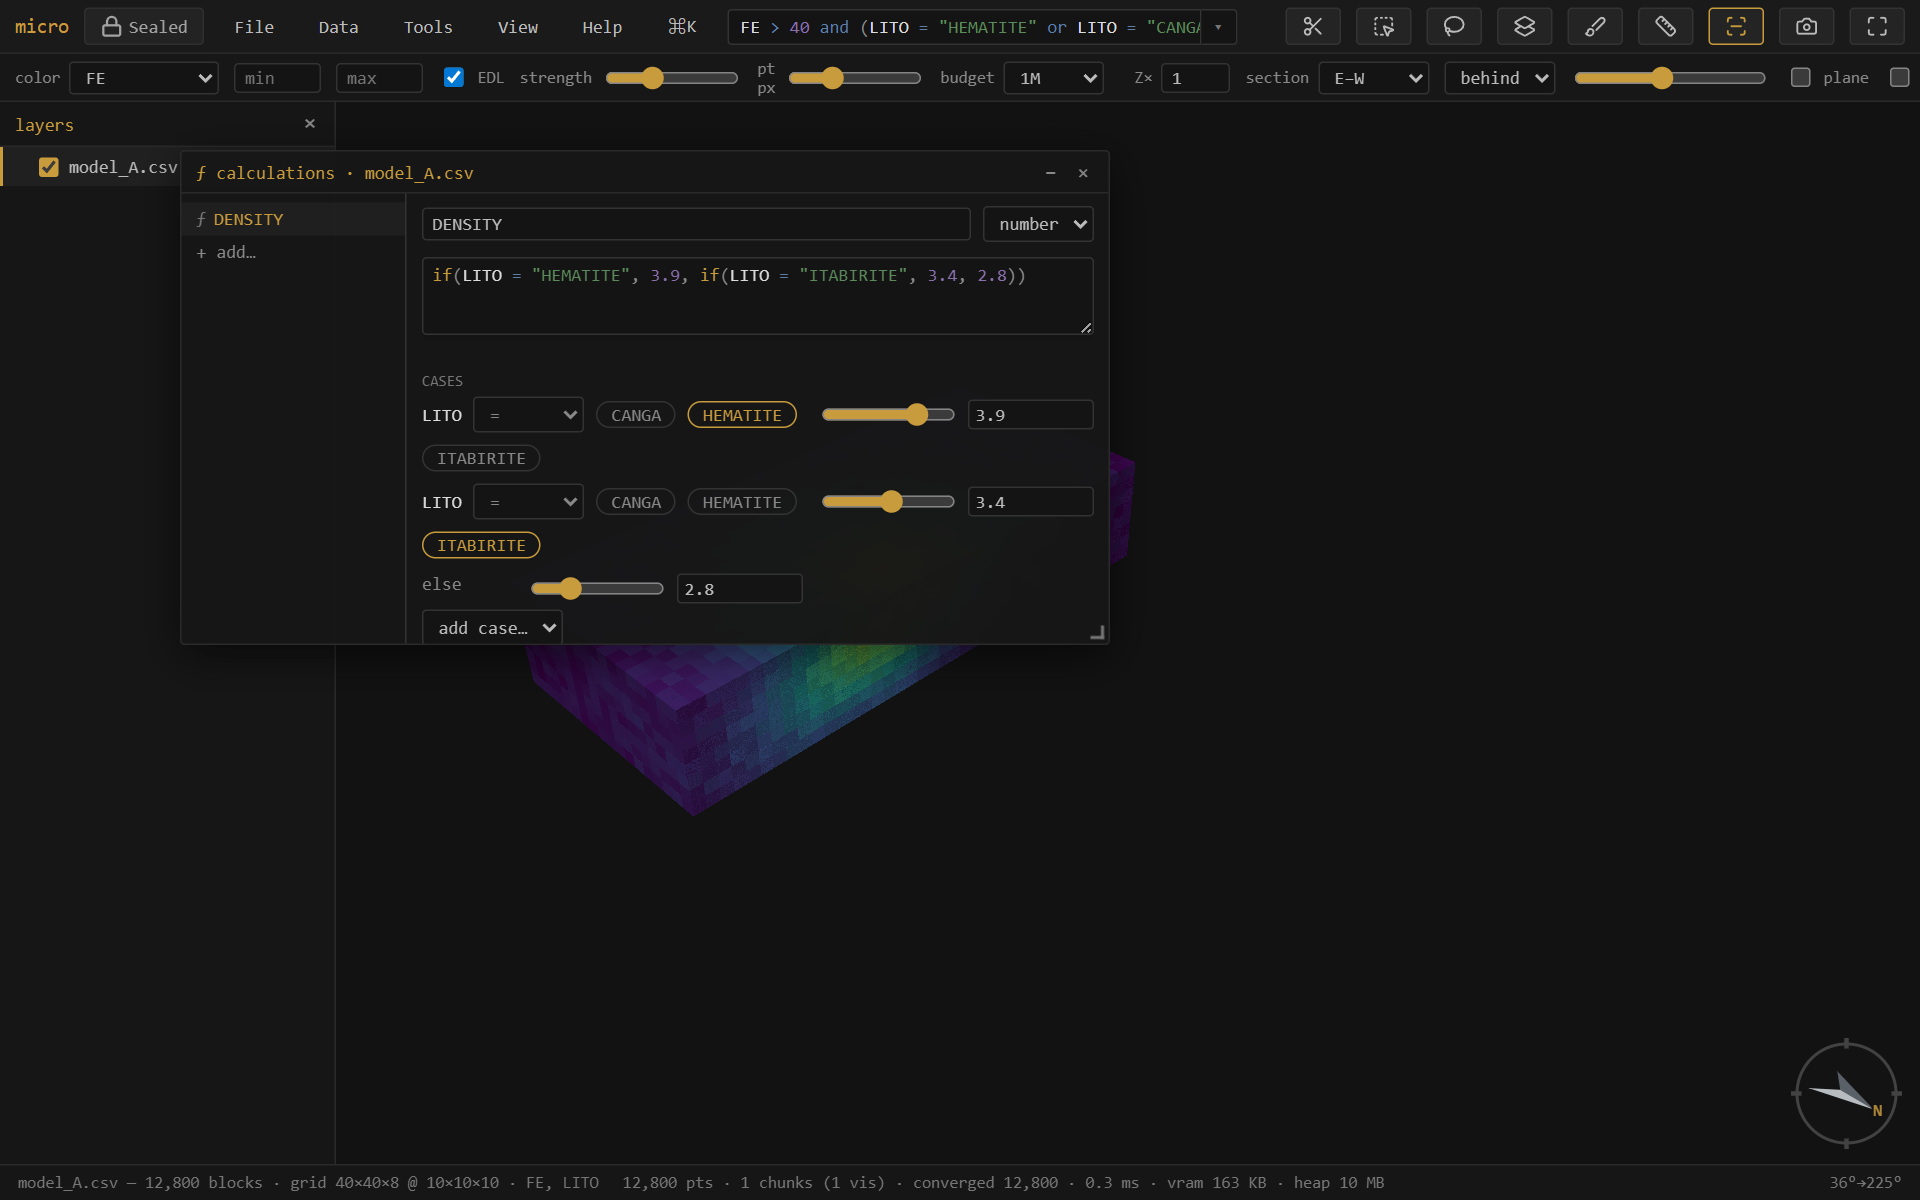Close the calculations dialog
Screen dimensions: 1920x1200
click(x=1083, y=173)
